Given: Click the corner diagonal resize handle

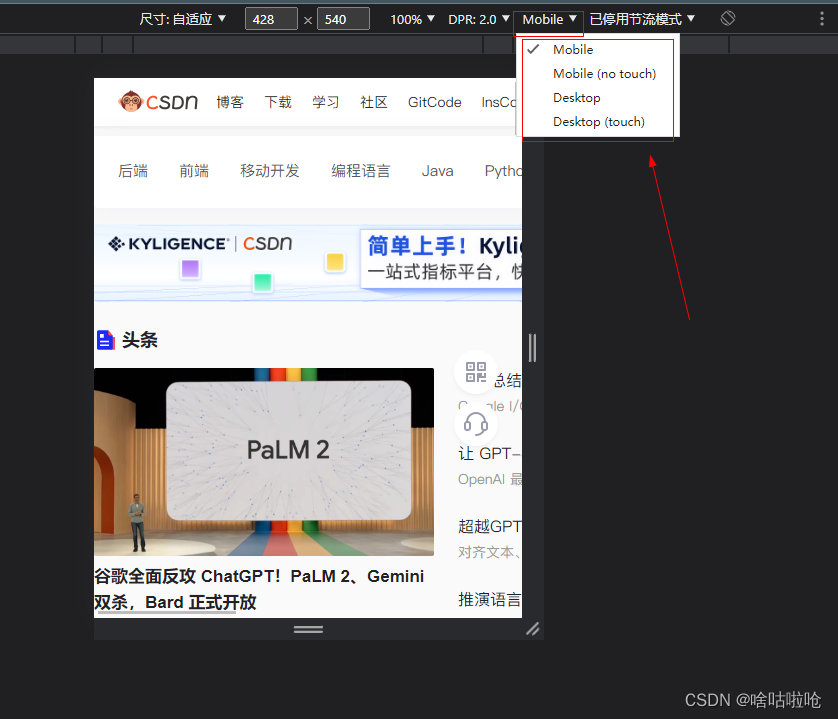Looking at the screenshot, I should tap(533, 629).
